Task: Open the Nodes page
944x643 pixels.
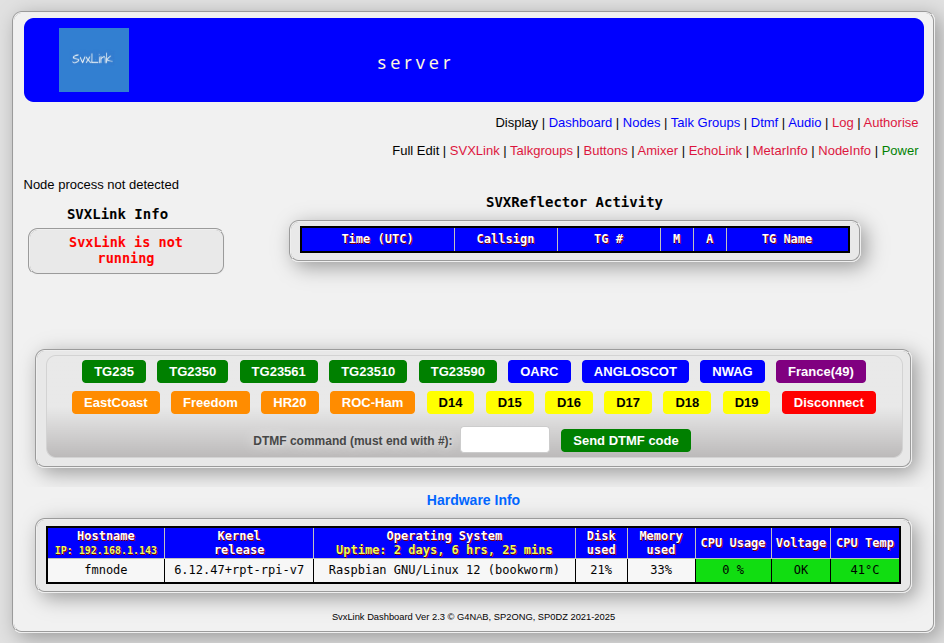Action: [641, 122]
